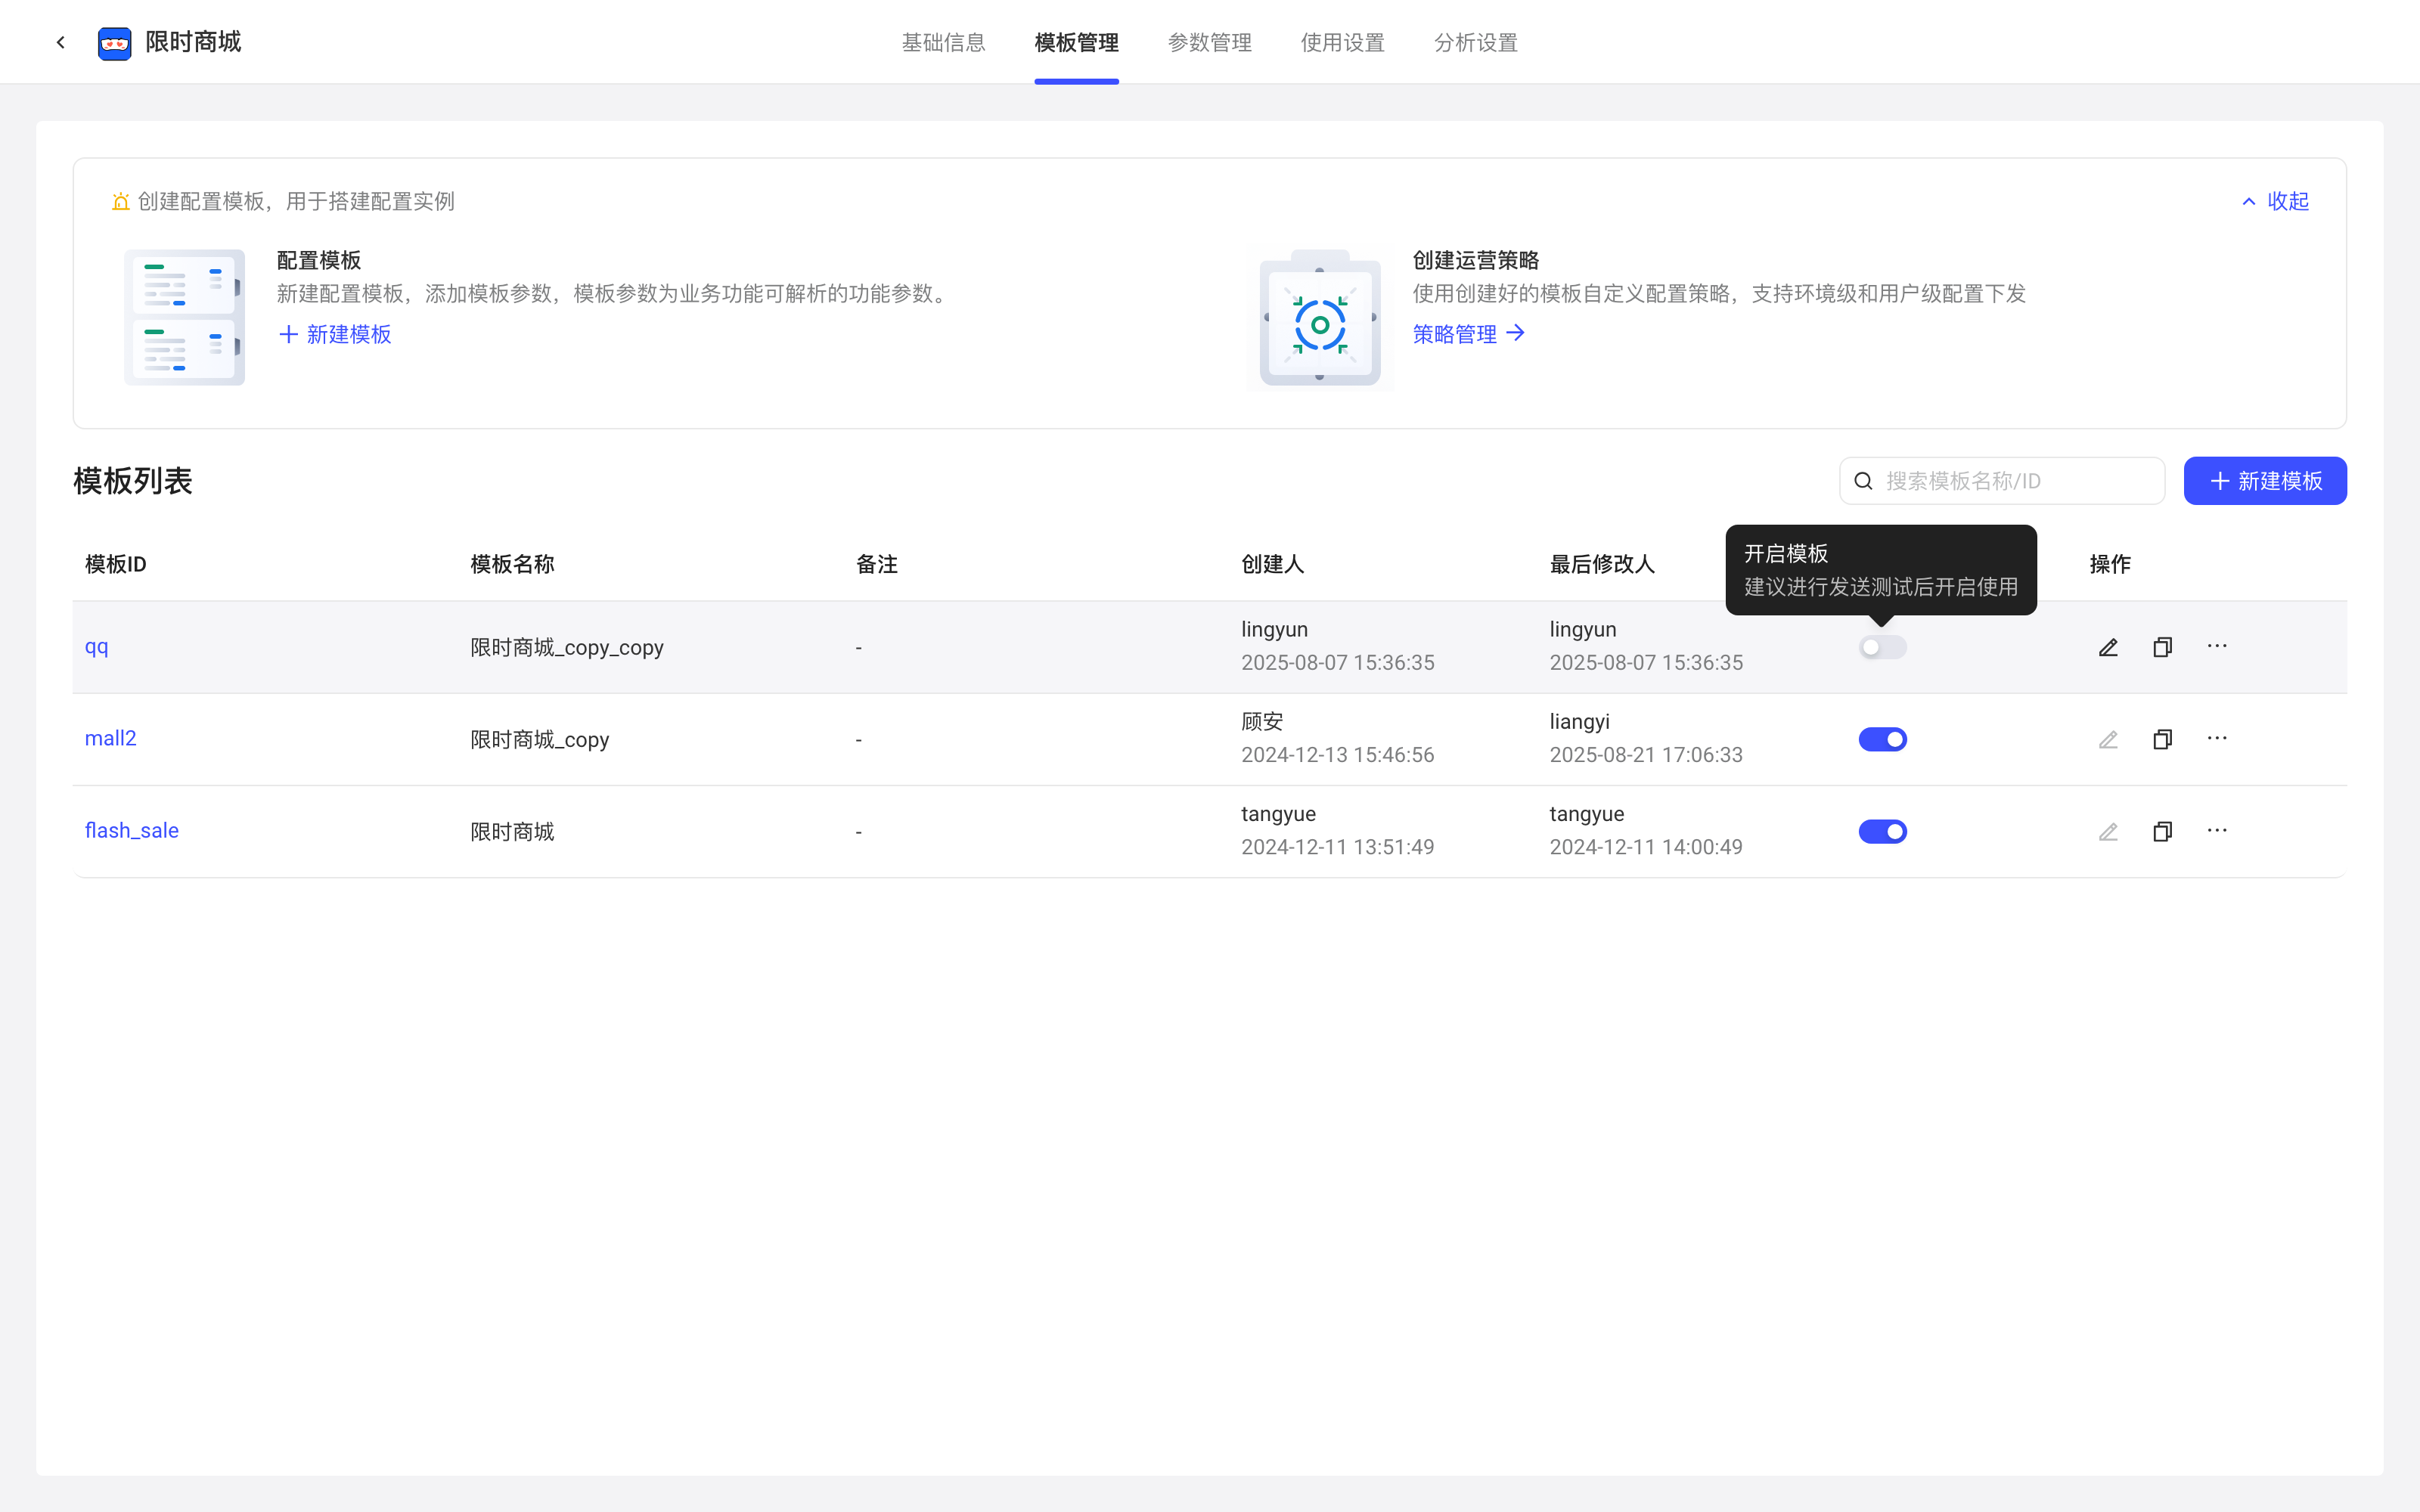Click the alert lamp tip icon

[x=120, y=201]
